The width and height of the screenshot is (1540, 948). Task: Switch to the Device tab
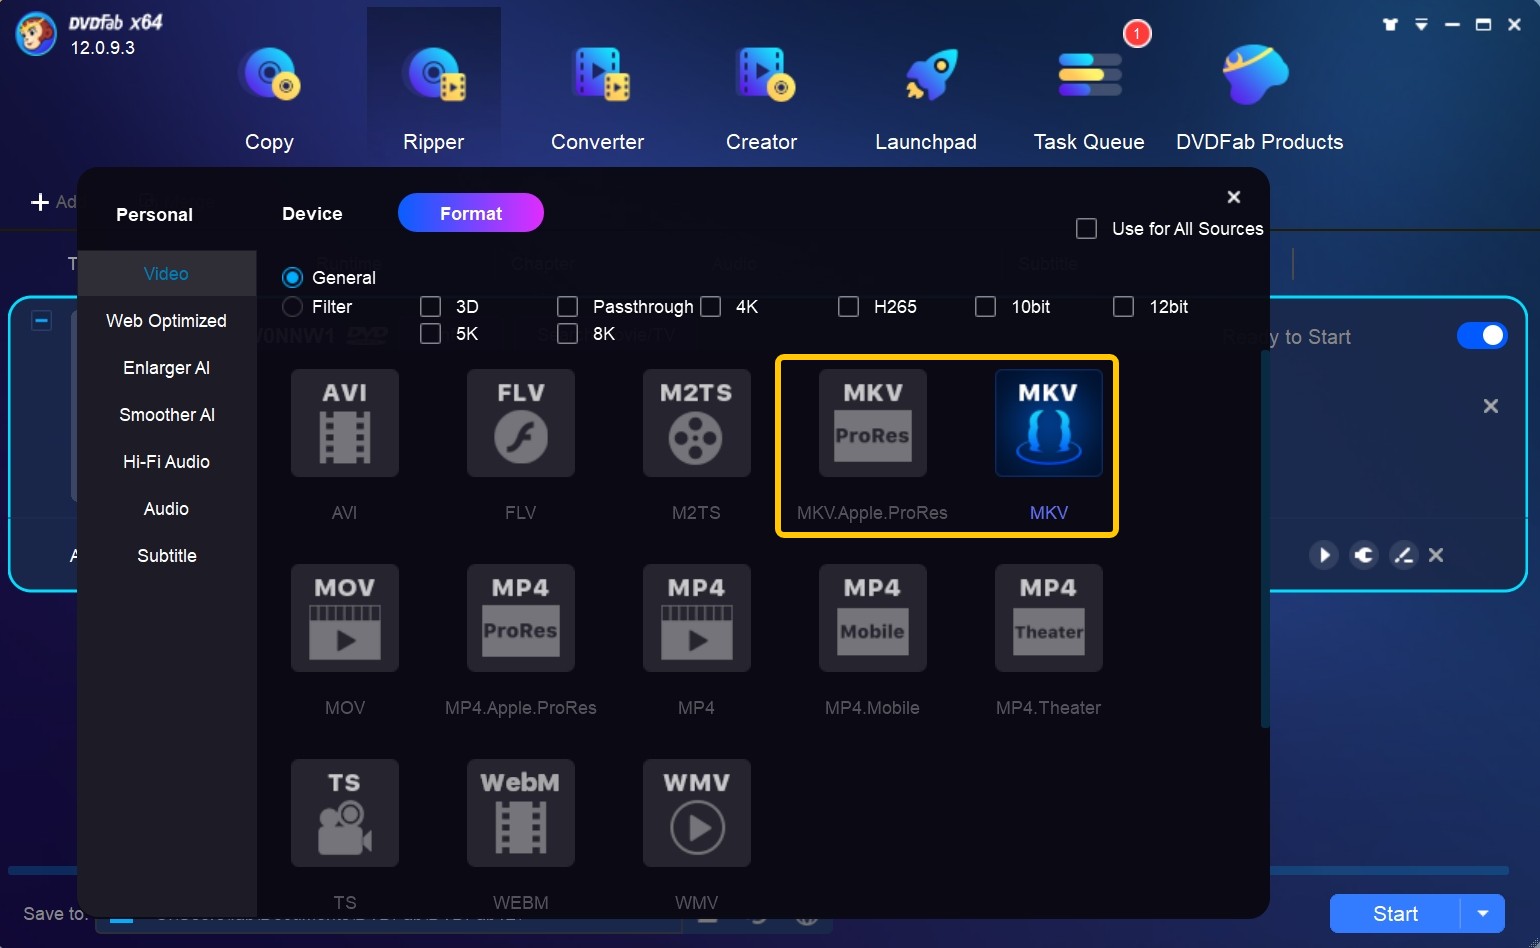point(312,213)
